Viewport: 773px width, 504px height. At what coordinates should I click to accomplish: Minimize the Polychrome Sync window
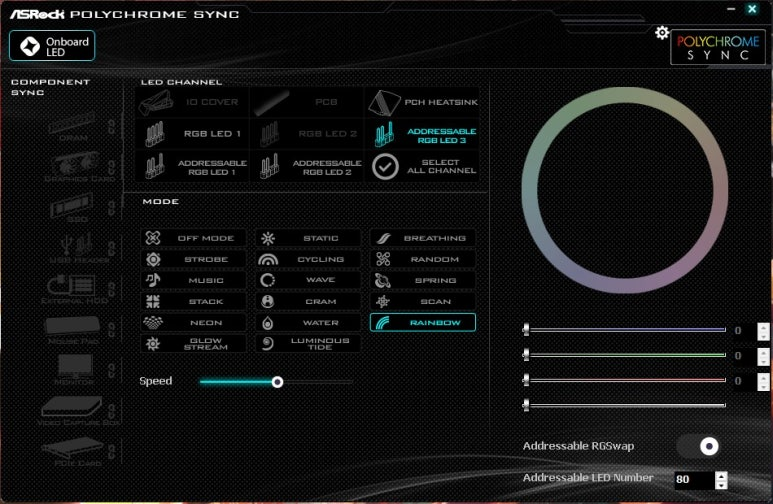[731, 9]
